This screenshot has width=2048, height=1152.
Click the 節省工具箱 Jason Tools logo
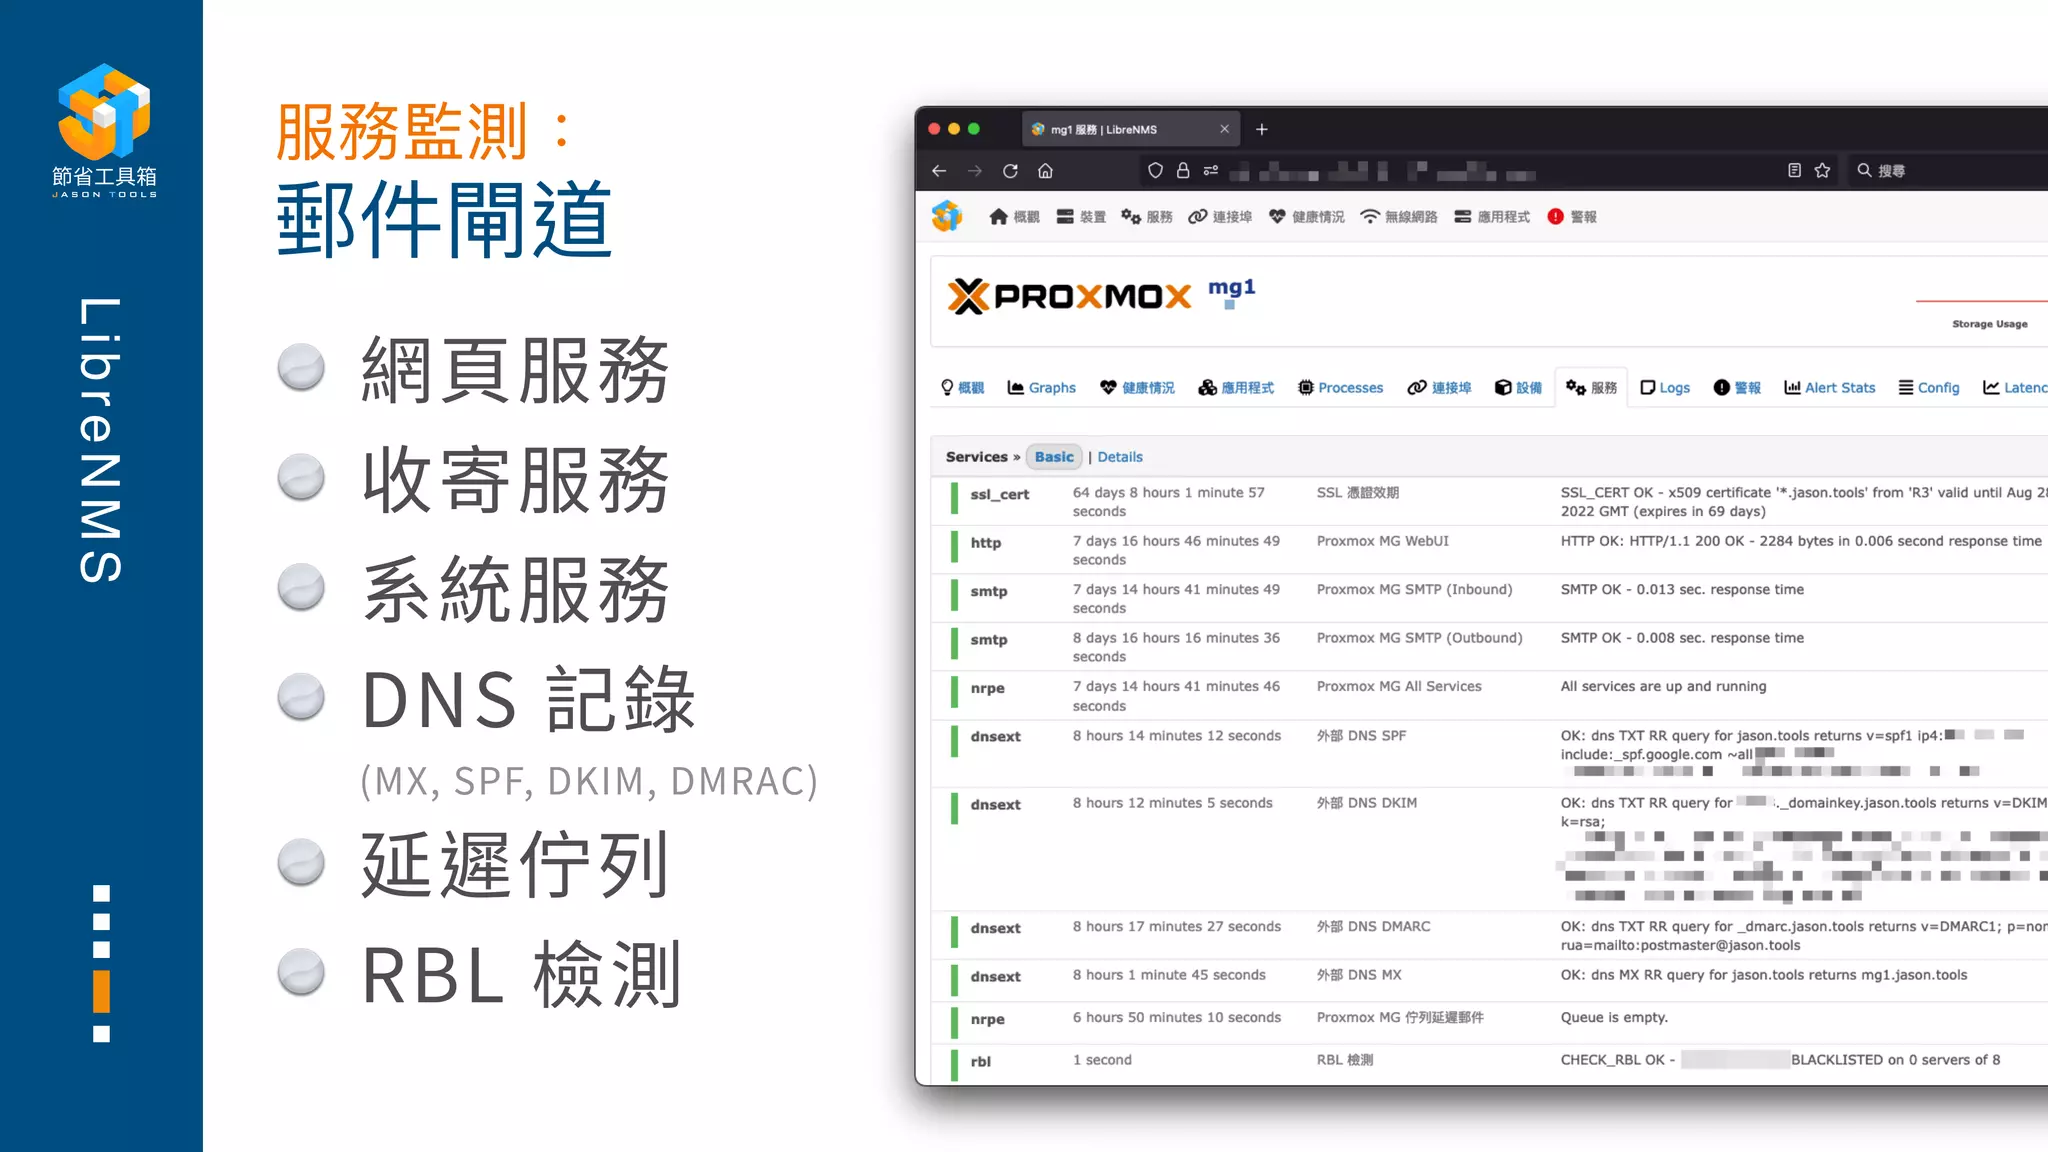(104, 130)
